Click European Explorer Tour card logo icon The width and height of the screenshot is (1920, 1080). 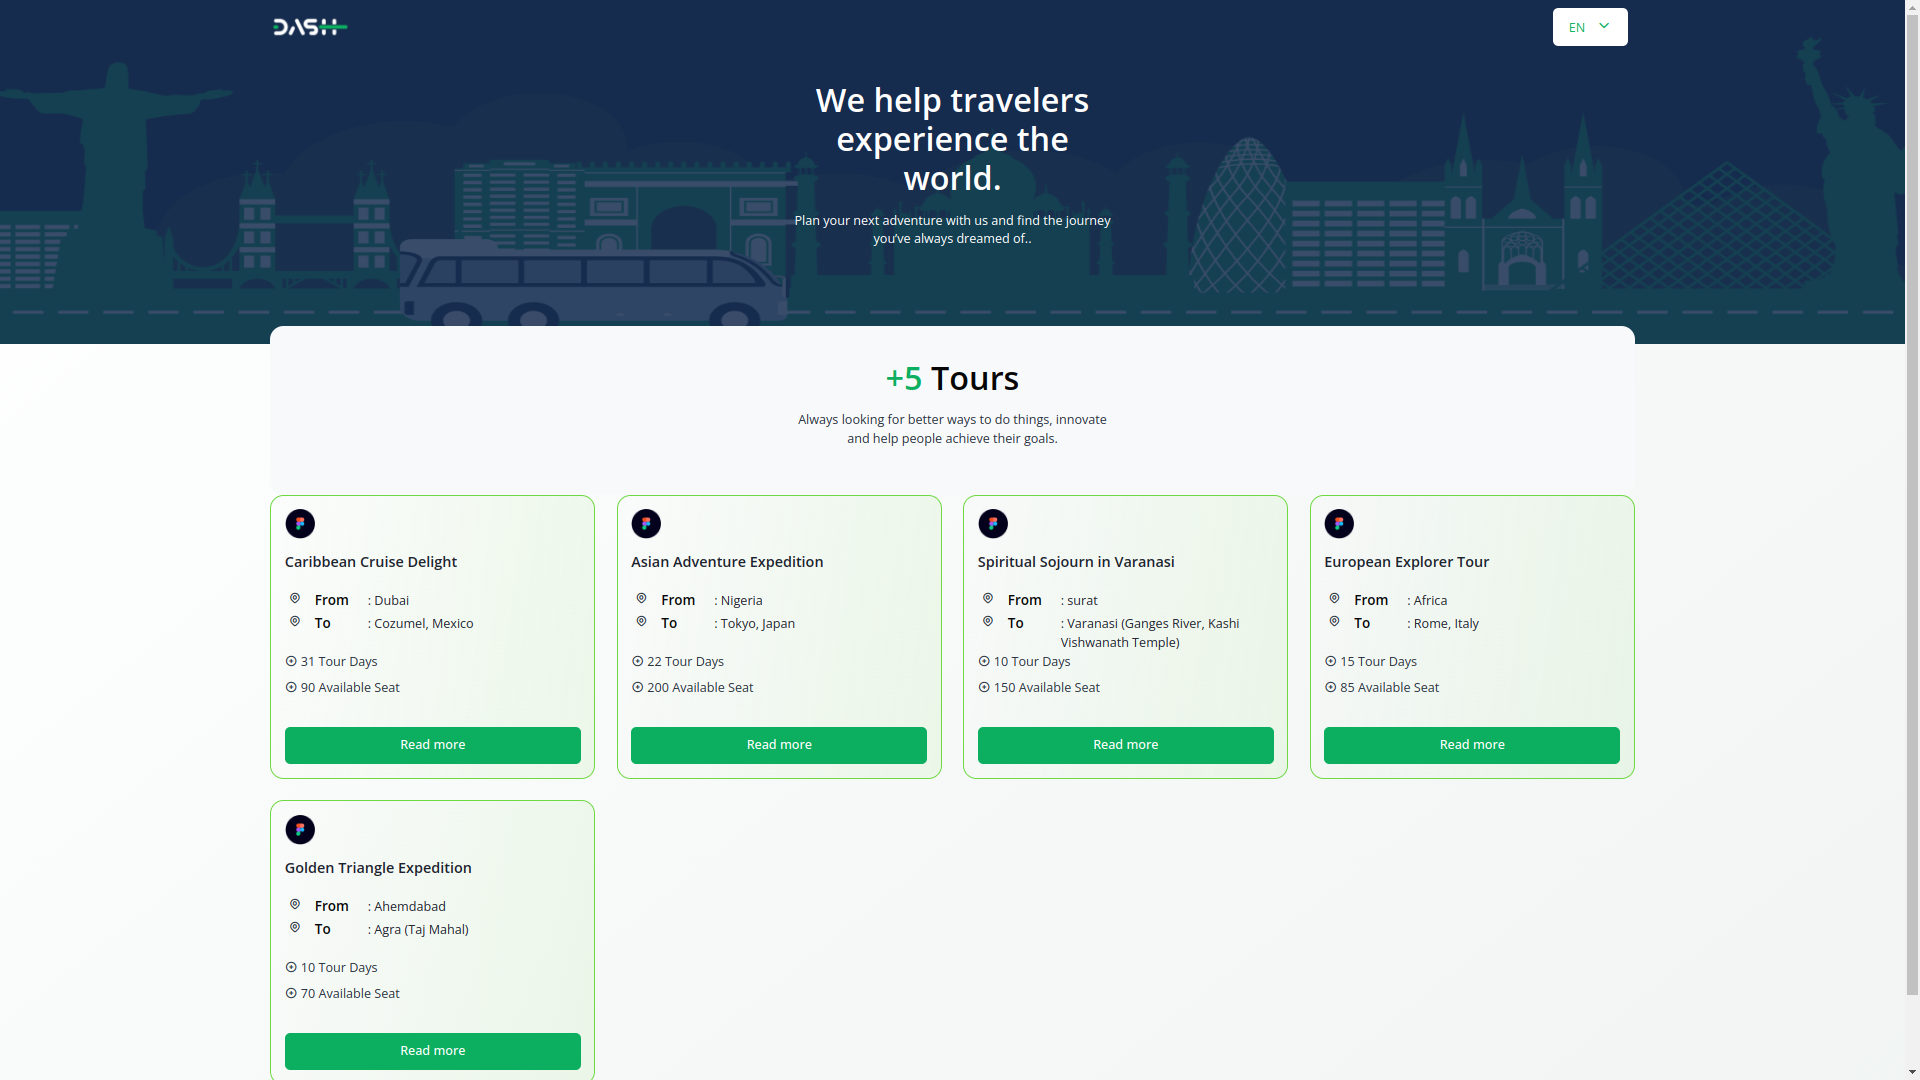coord(1339,524)
